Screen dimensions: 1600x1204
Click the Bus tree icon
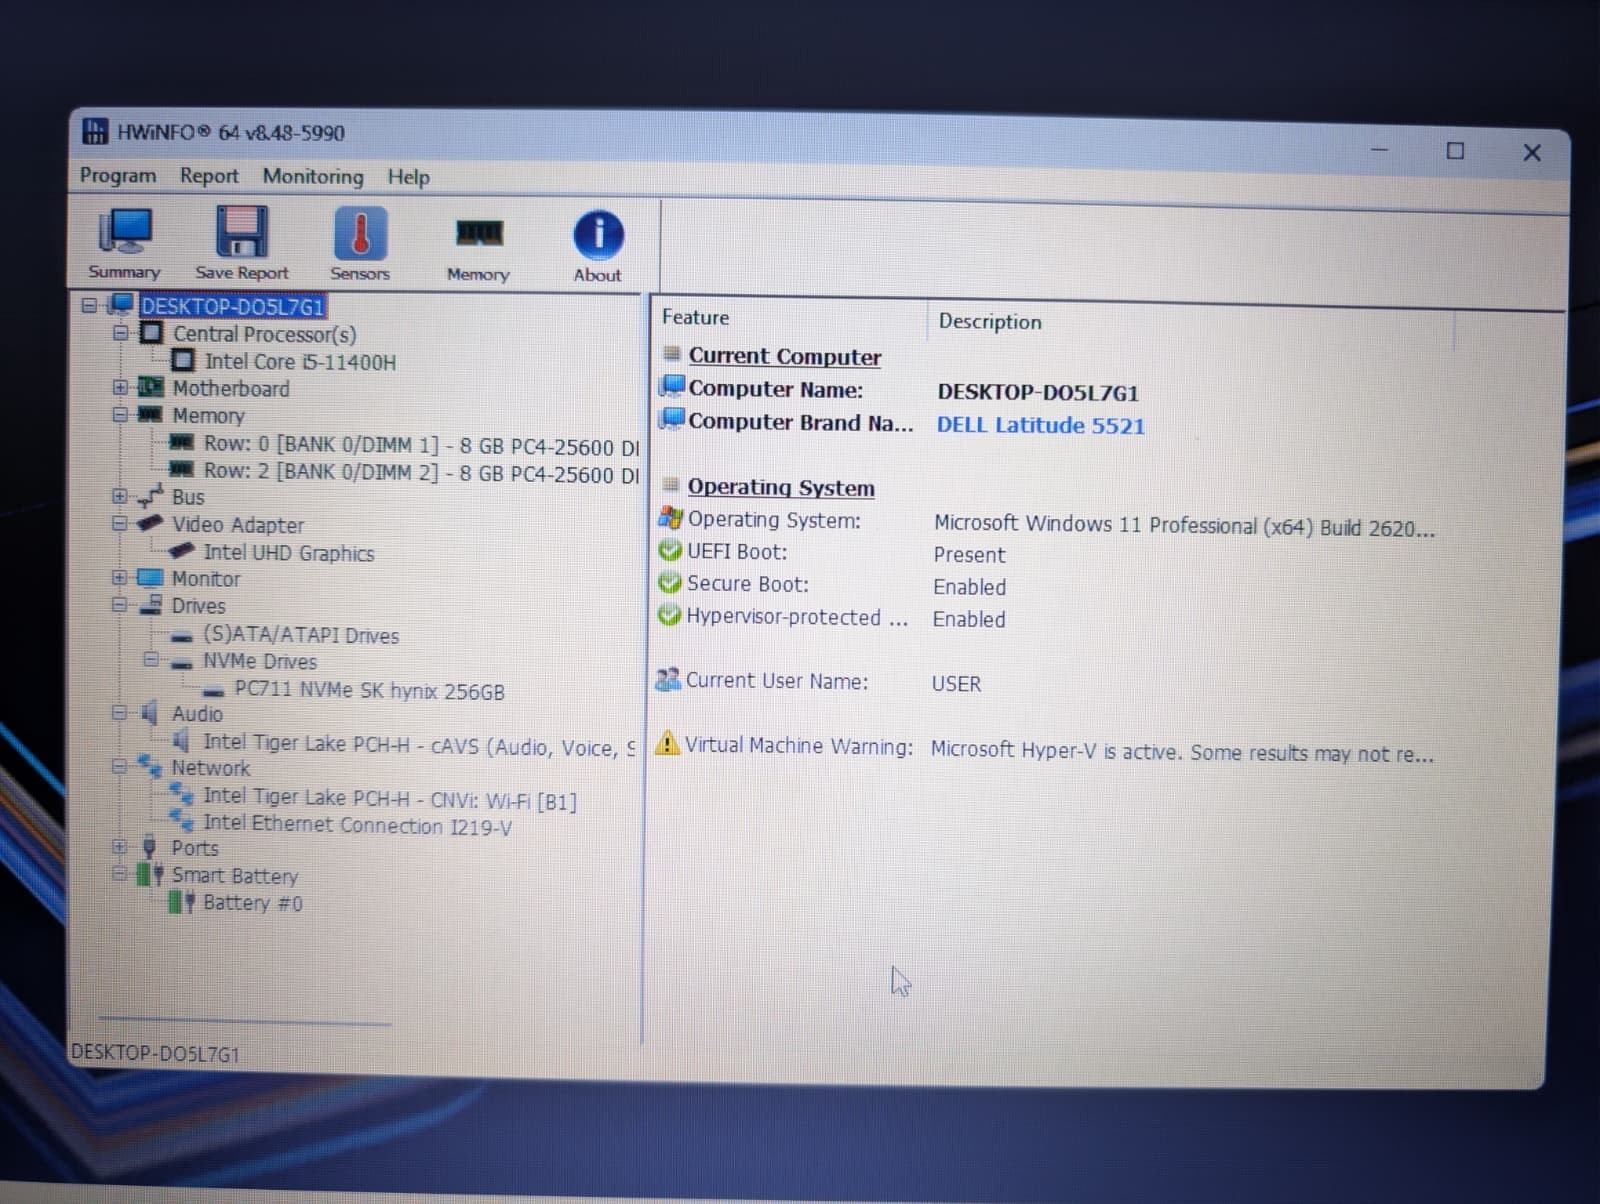(150, 495)
